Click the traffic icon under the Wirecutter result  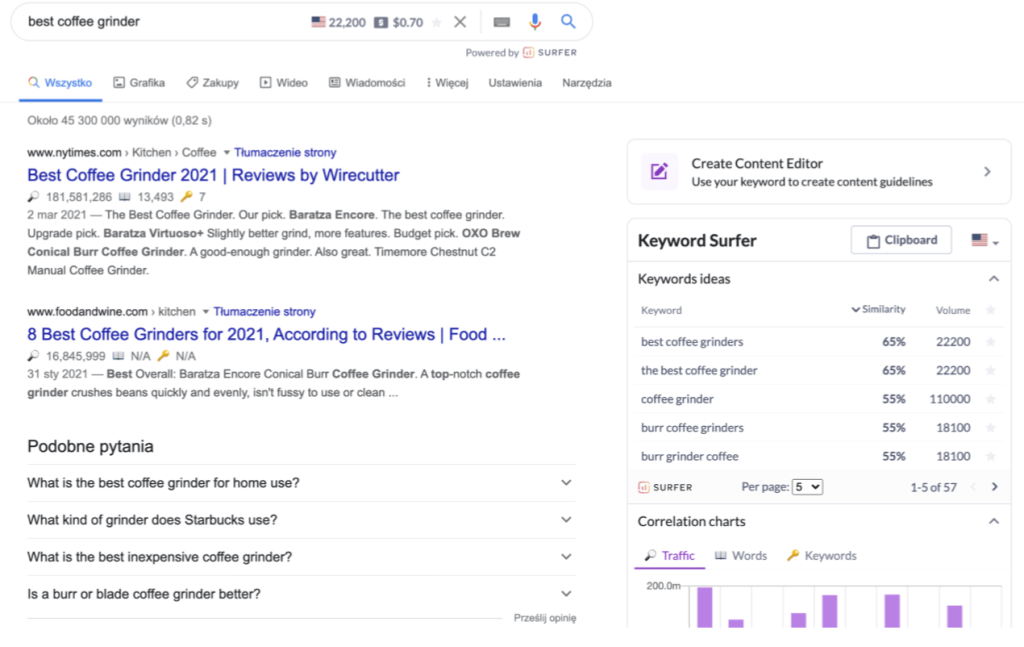tap(33, 197)
